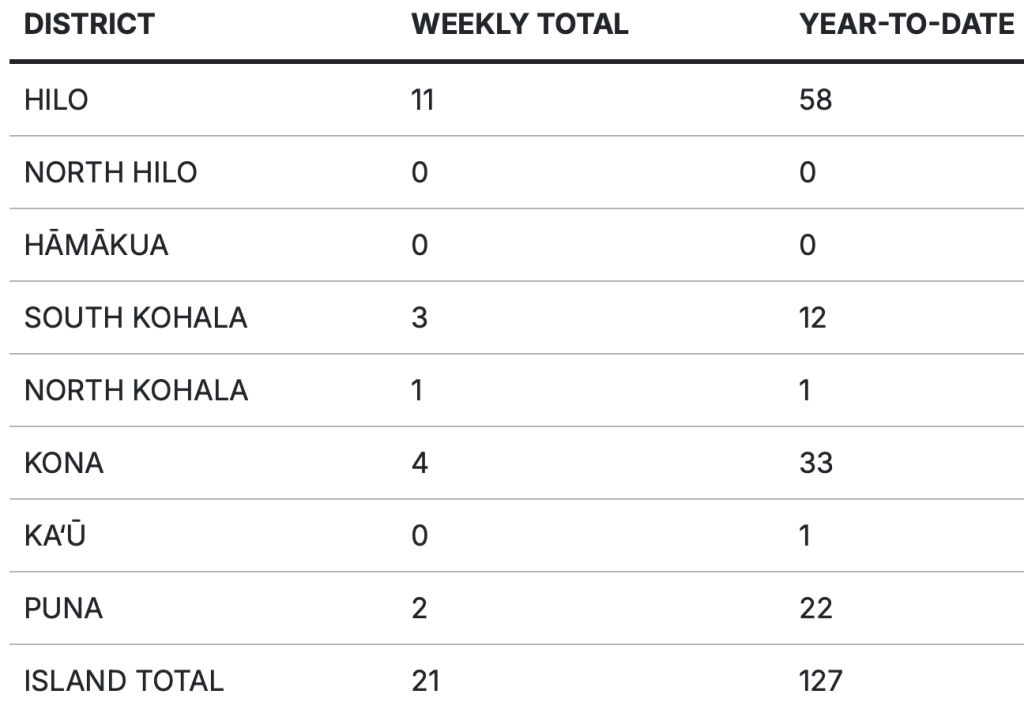
Task: Select the NORTH KOHALA district cell
Action: 135,391
